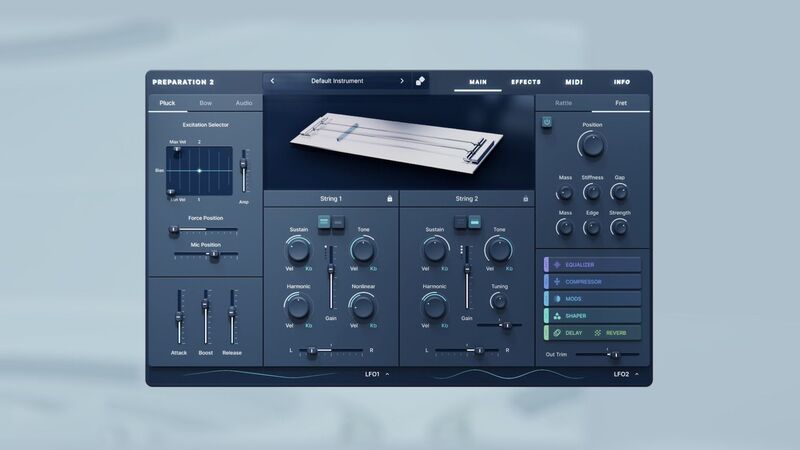The width and height of the screenshot is (800, 450).
Task: Click the String 1 Nonlinear knob
Action: click(363, 307)
